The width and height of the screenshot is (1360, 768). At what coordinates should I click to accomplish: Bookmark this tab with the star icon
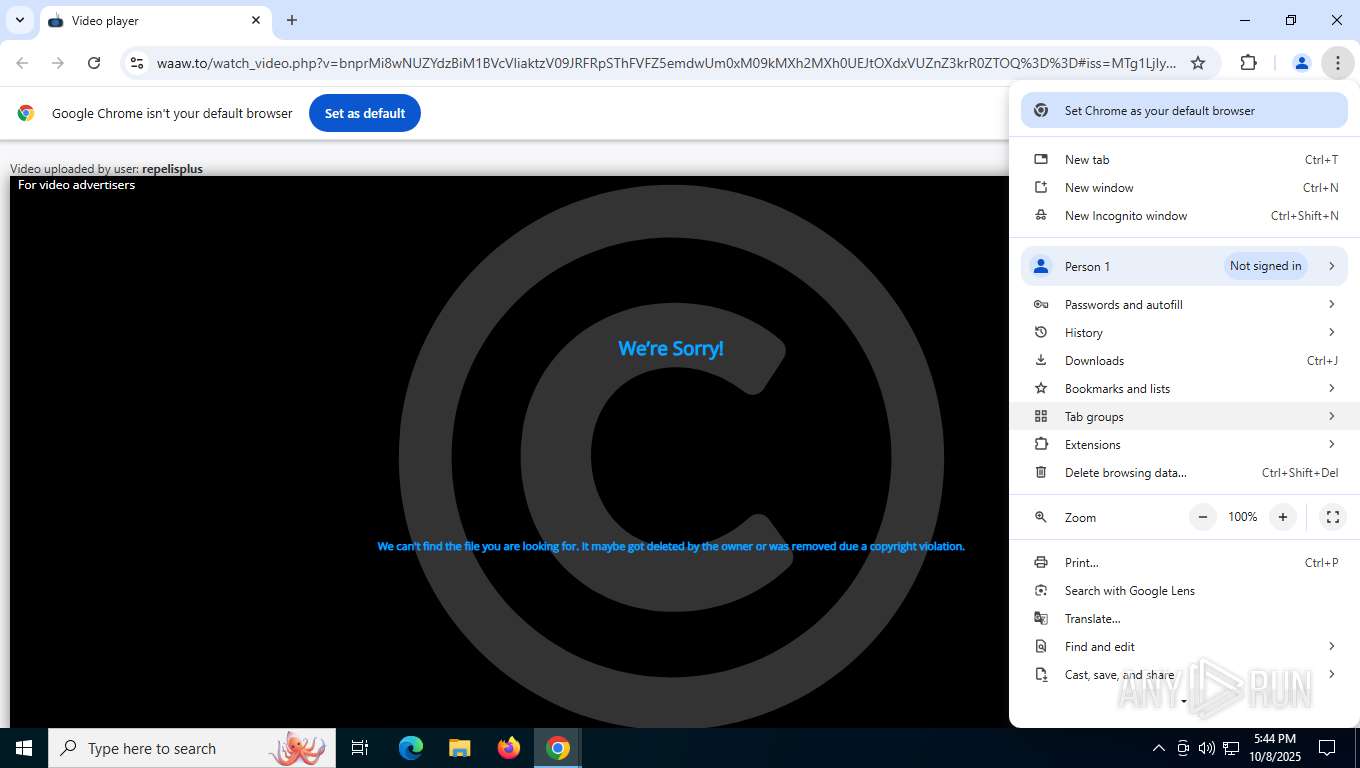pos(1198,63)
